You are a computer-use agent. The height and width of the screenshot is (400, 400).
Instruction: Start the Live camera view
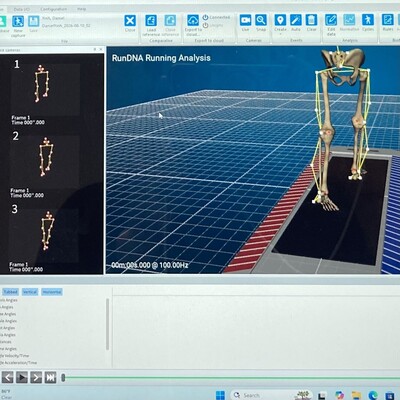246,20
